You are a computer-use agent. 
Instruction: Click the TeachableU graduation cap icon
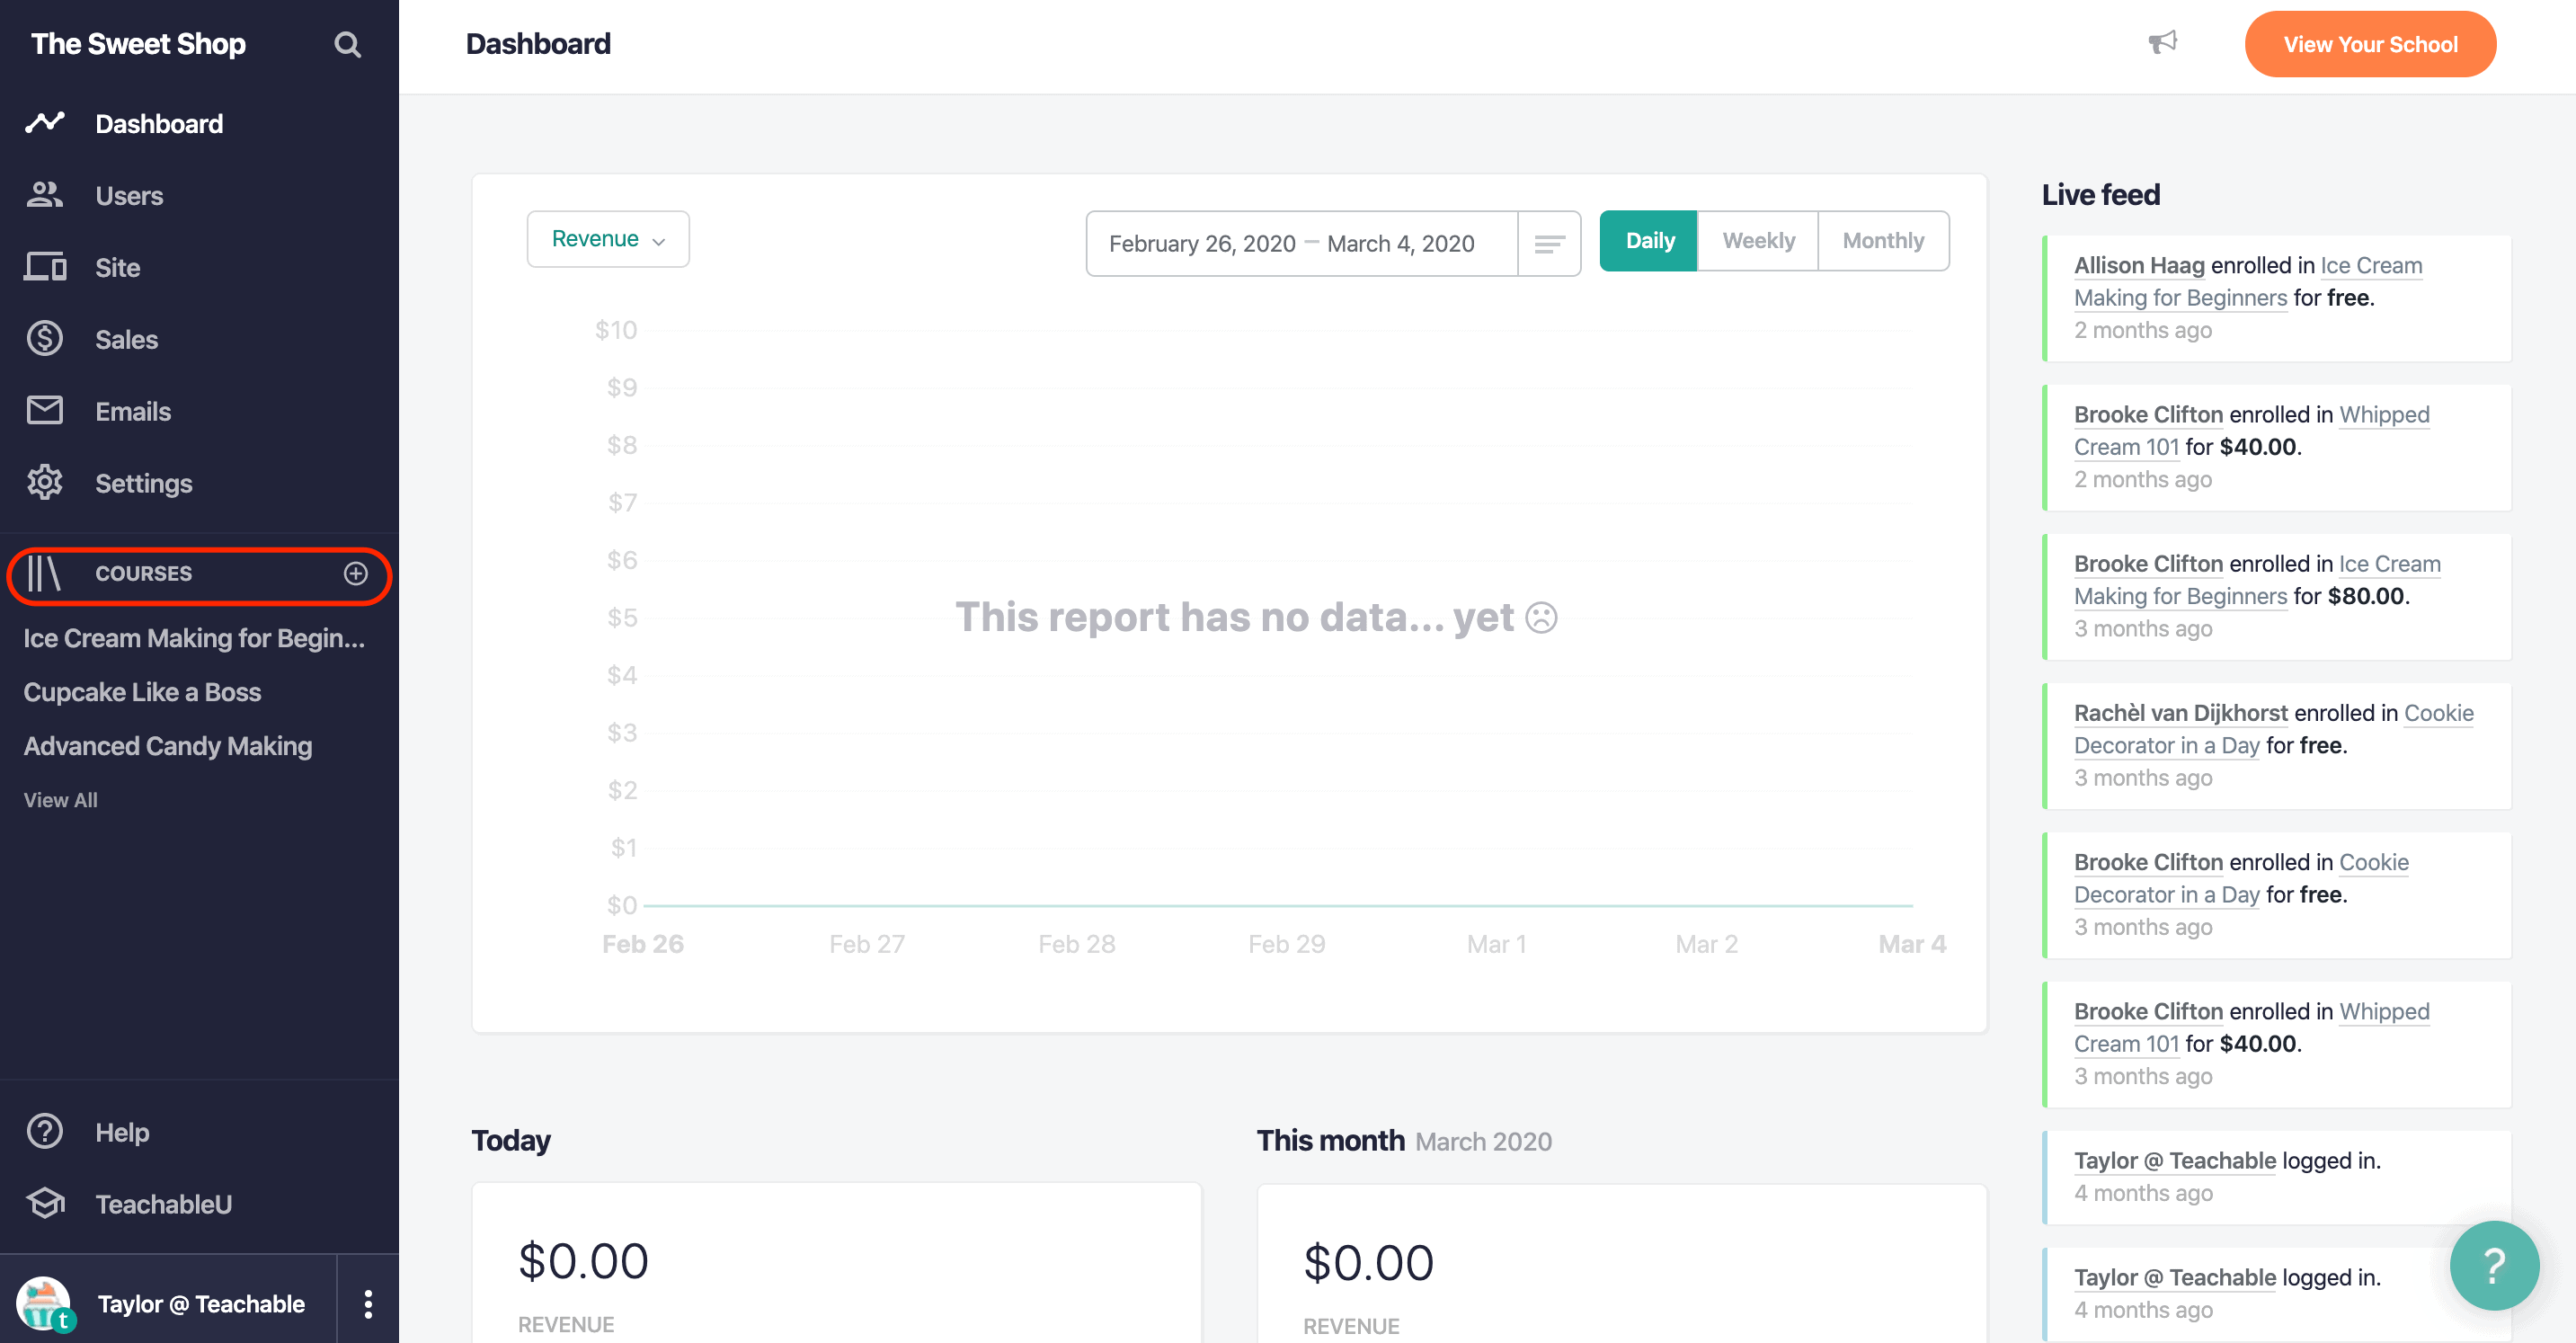tap(45, 1203)
